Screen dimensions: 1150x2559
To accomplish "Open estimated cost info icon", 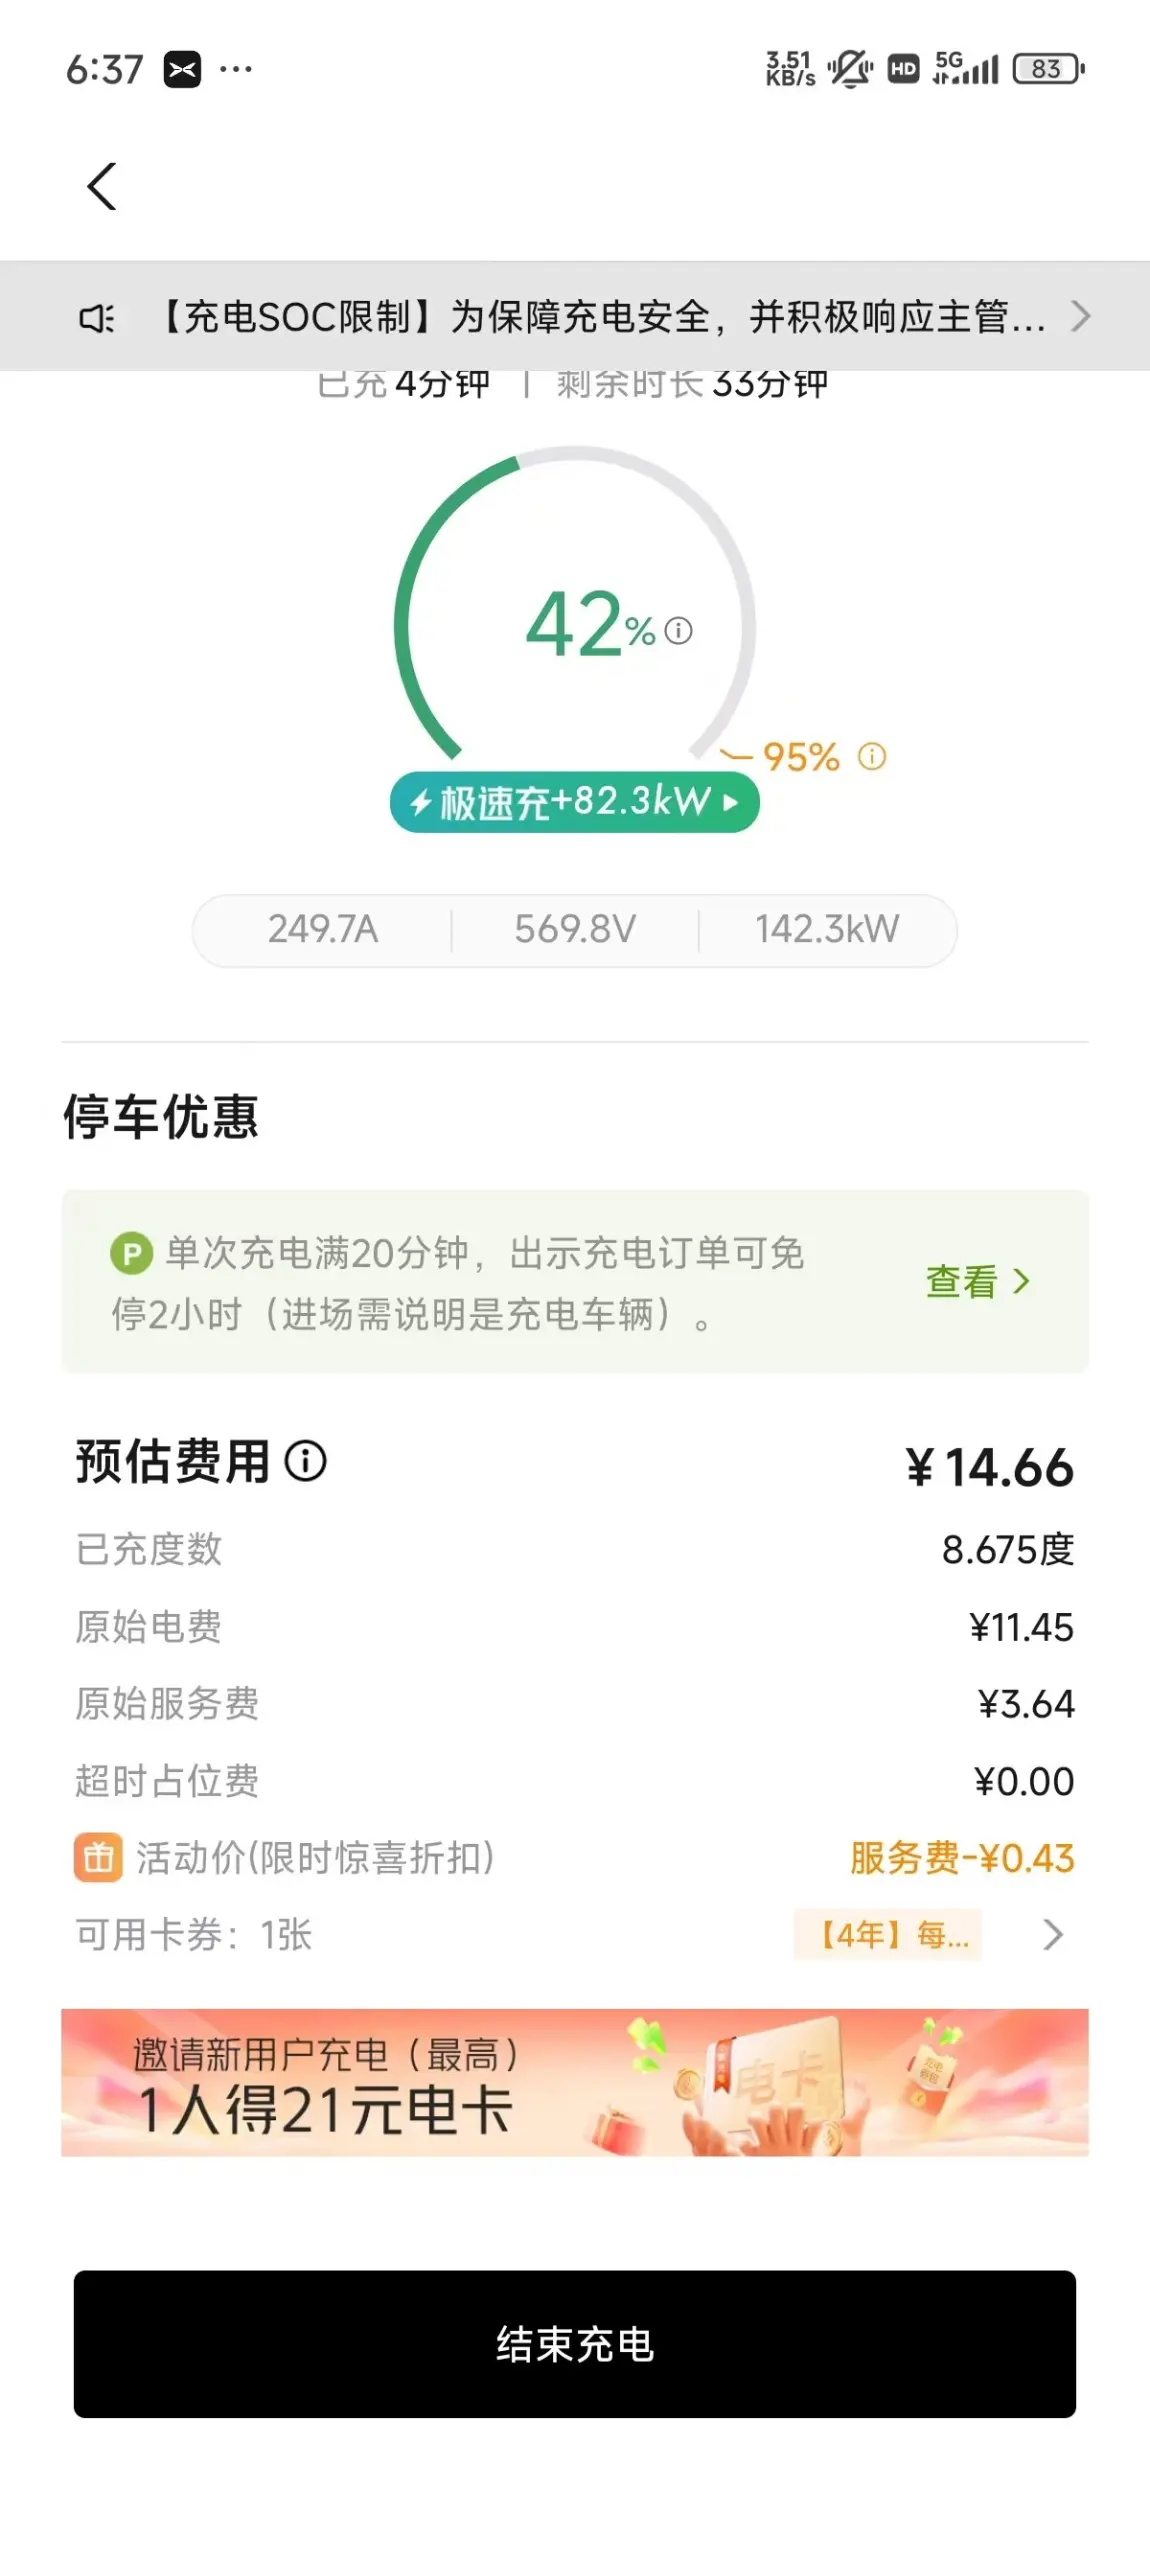I will click(306, 1460).
